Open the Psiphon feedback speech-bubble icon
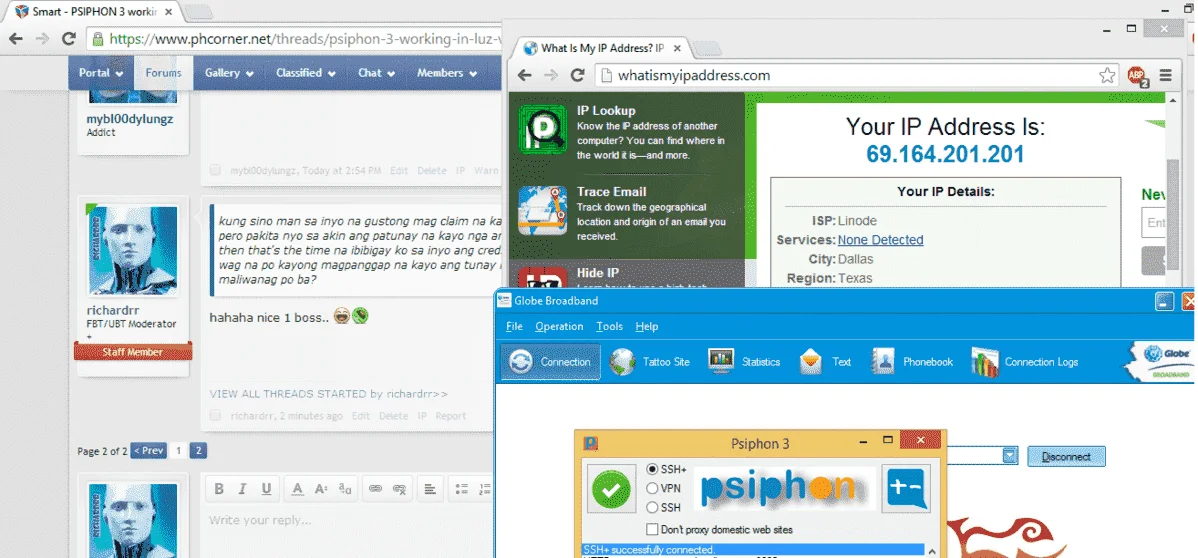Viewport: 1198px width, 558px height. pos(906,488)
